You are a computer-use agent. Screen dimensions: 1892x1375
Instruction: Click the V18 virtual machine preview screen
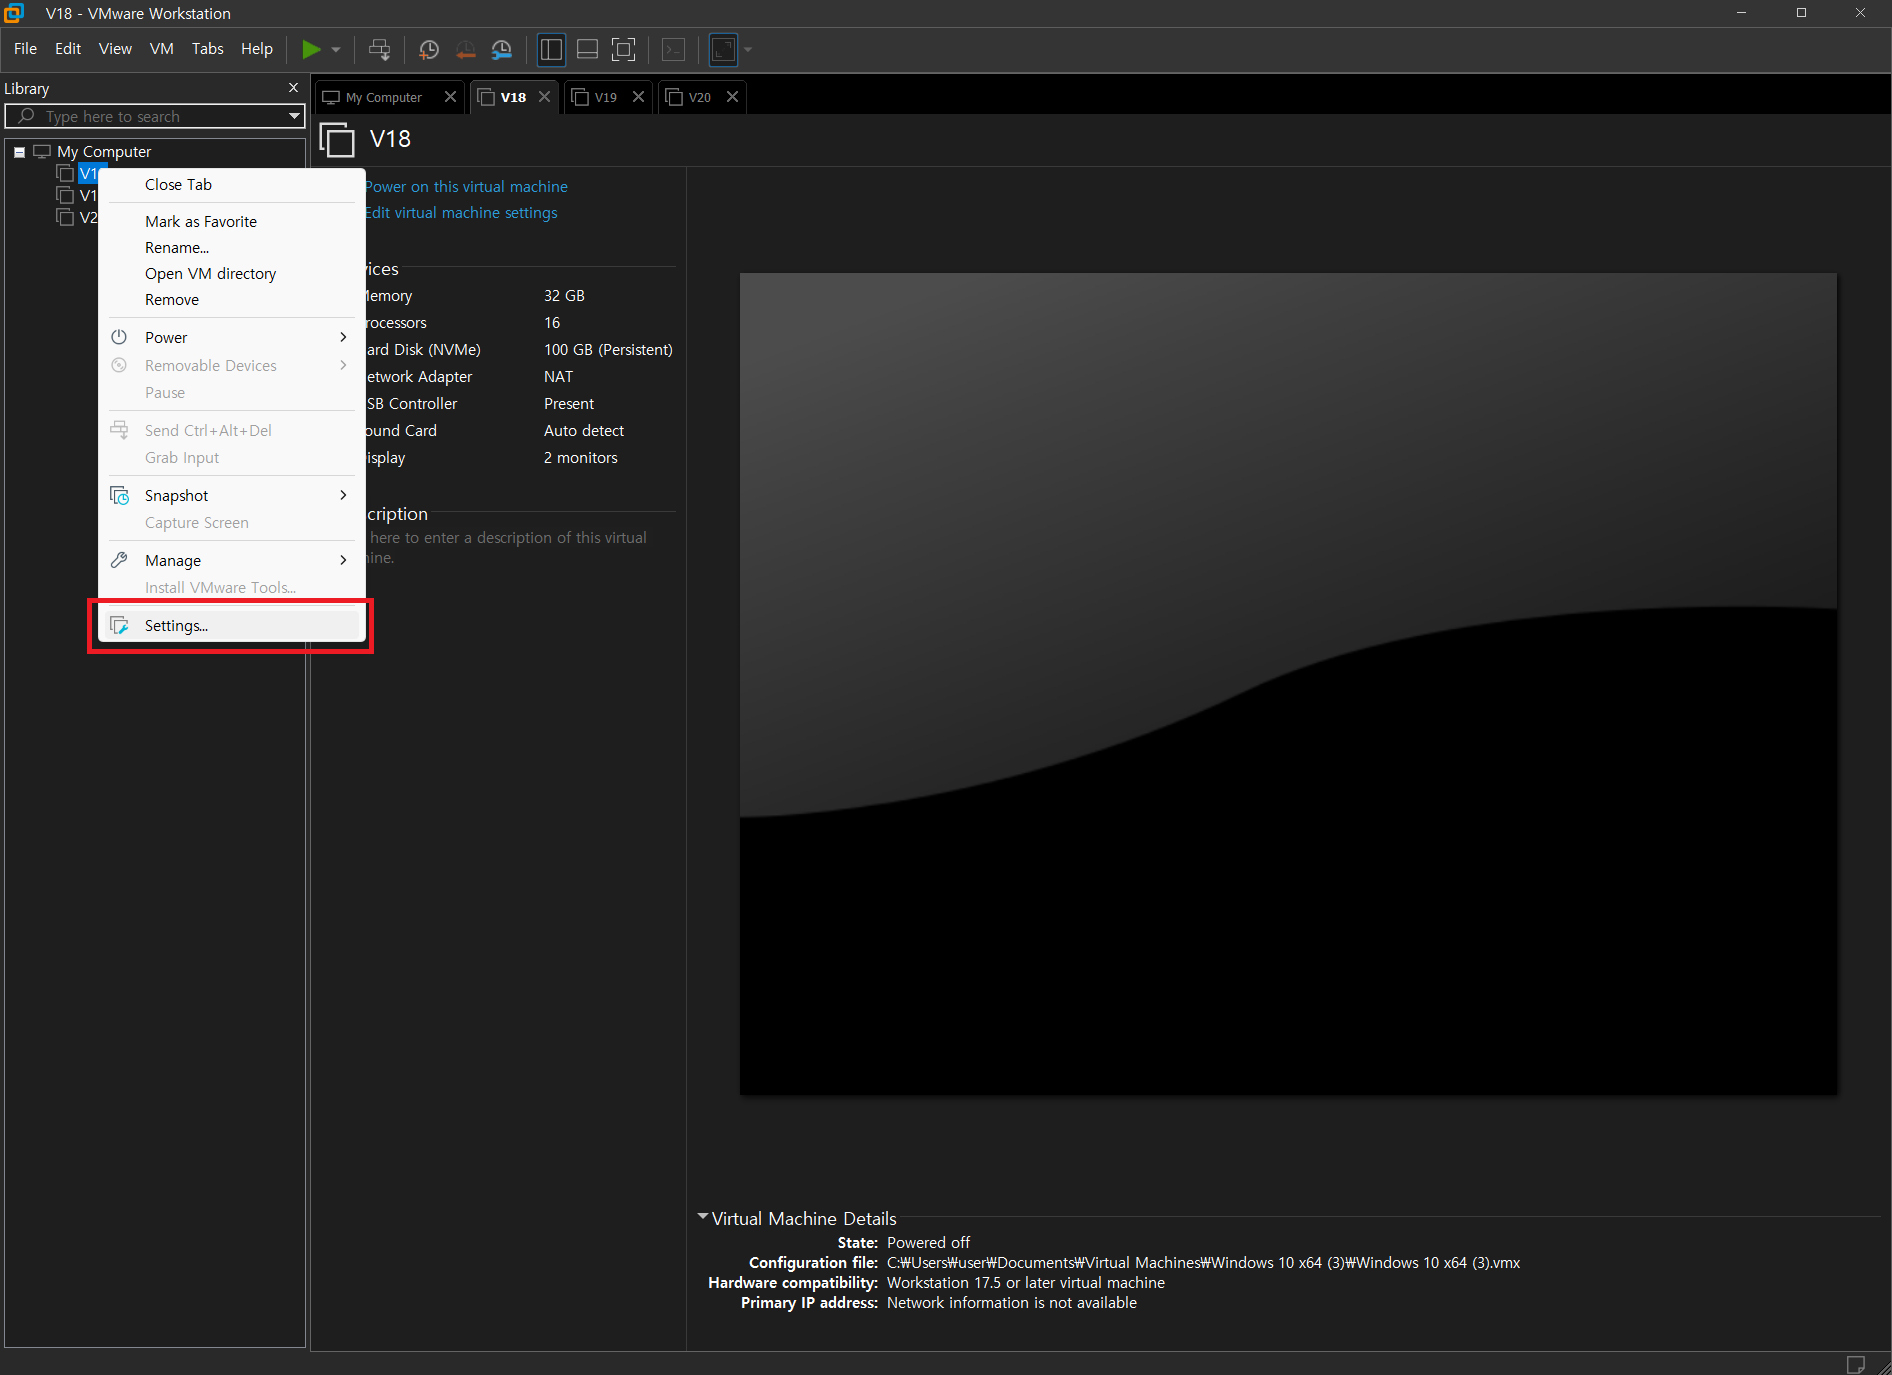1288,683
